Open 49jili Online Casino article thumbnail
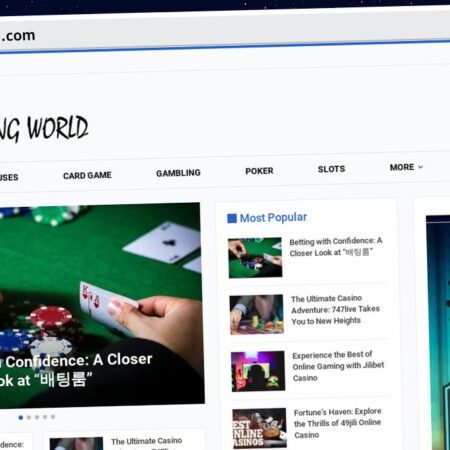This screenshot has width=450, height=450. point(259,428)
